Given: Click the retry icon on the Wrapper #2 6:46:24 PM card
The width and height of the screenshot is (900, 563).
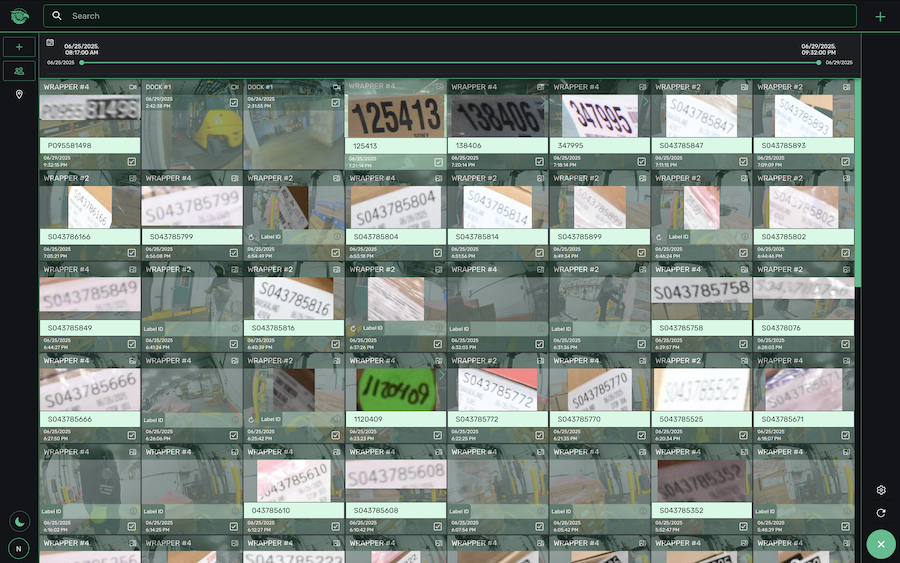Looking at the screenshot, I should pyautogui.click(x=659, y=237).
